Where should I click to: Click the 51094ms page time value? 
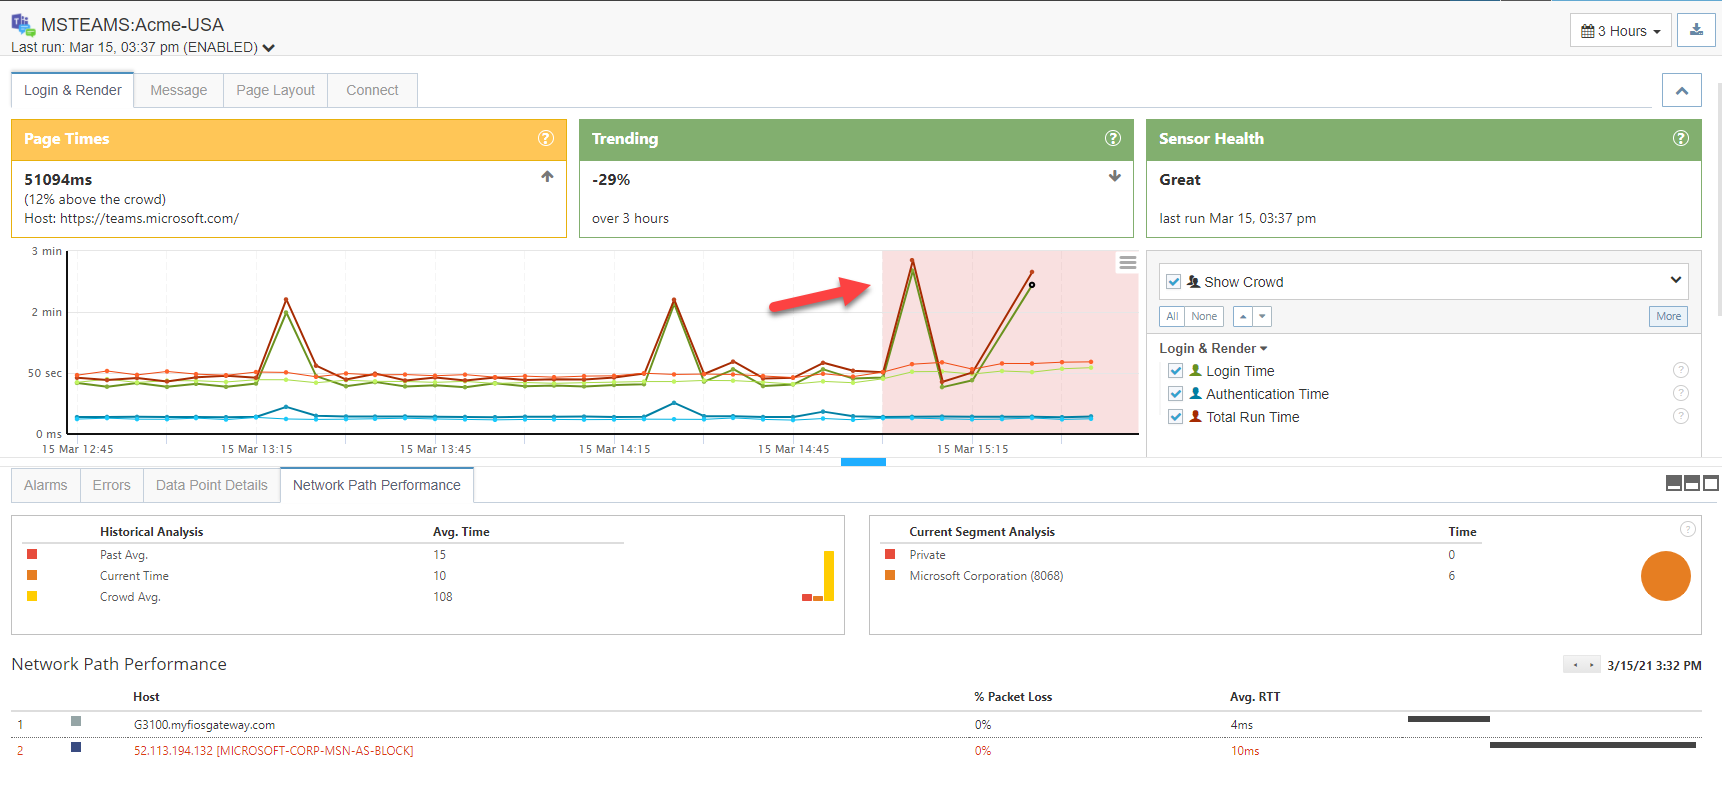tap(58, 180)
